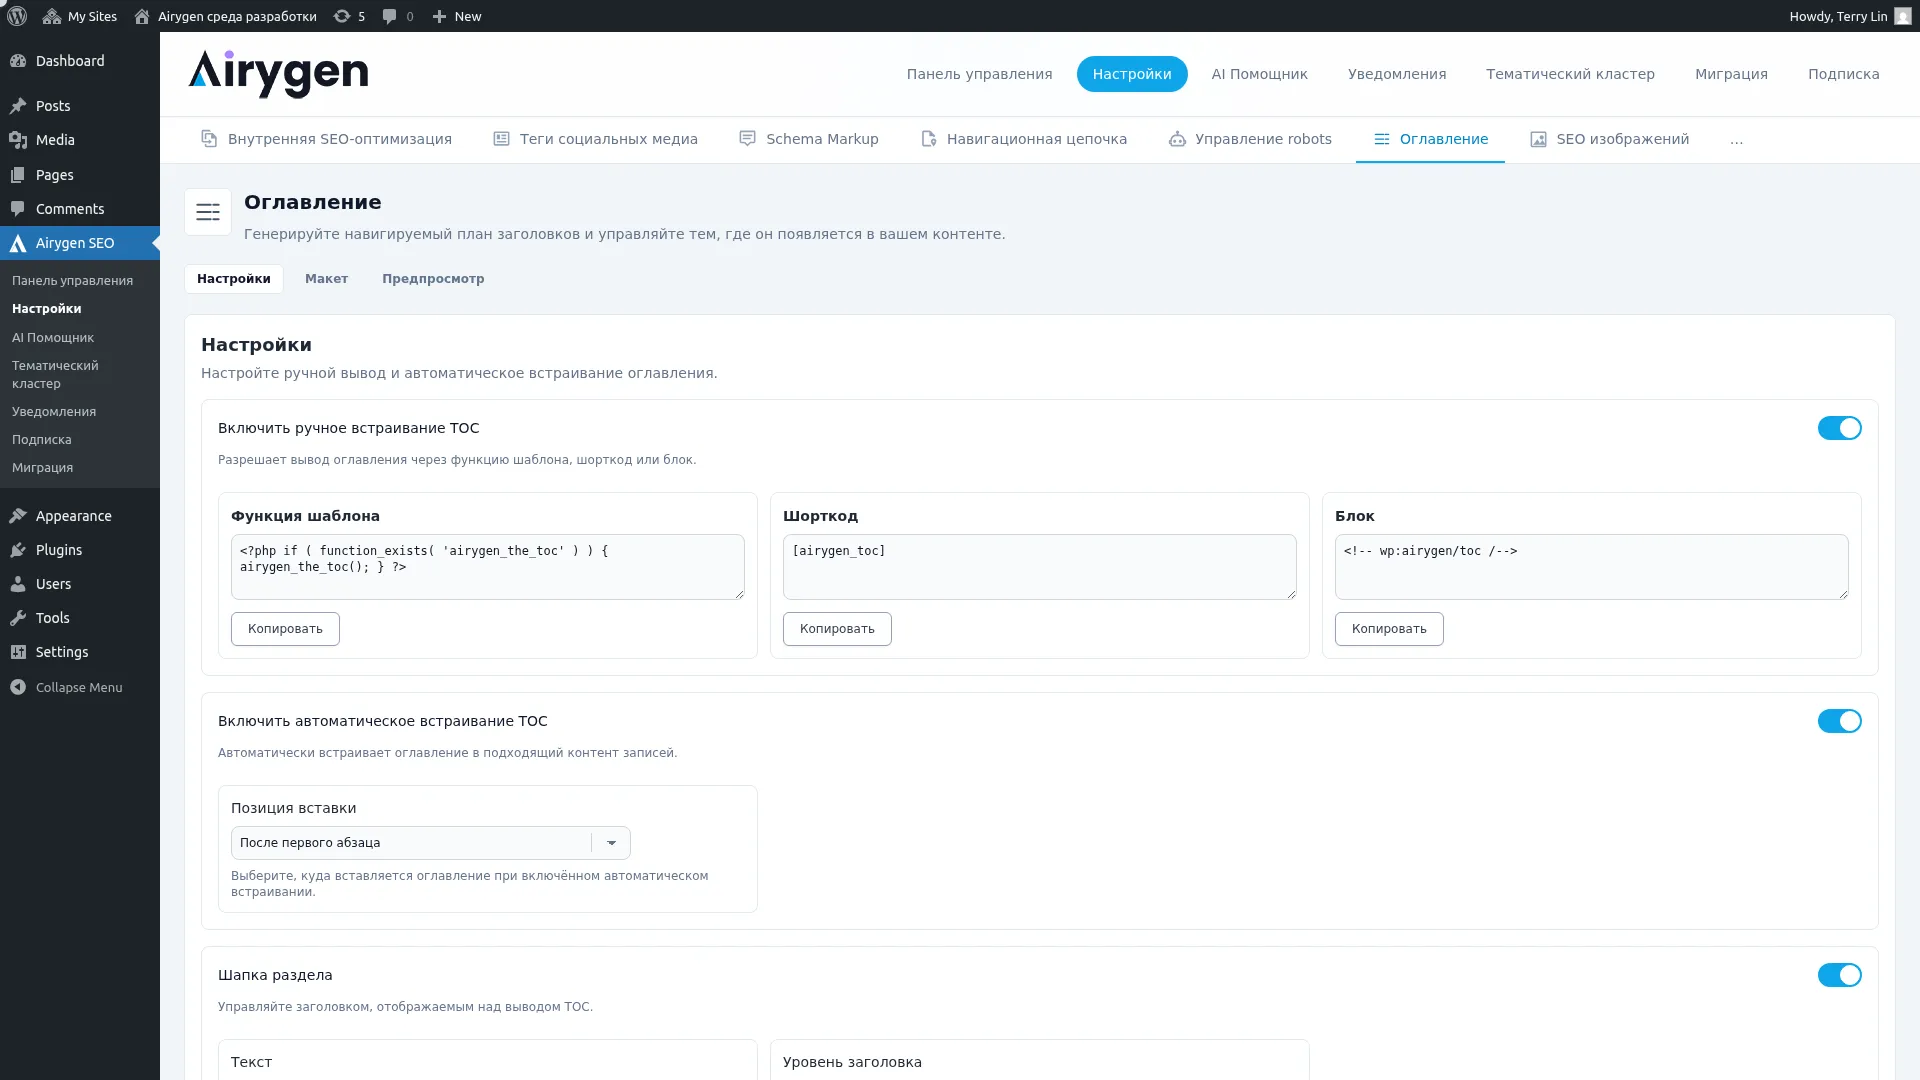Go to Панель управления in top navigation
This screenshot has width=1920, height=1080.
point(979,74)
